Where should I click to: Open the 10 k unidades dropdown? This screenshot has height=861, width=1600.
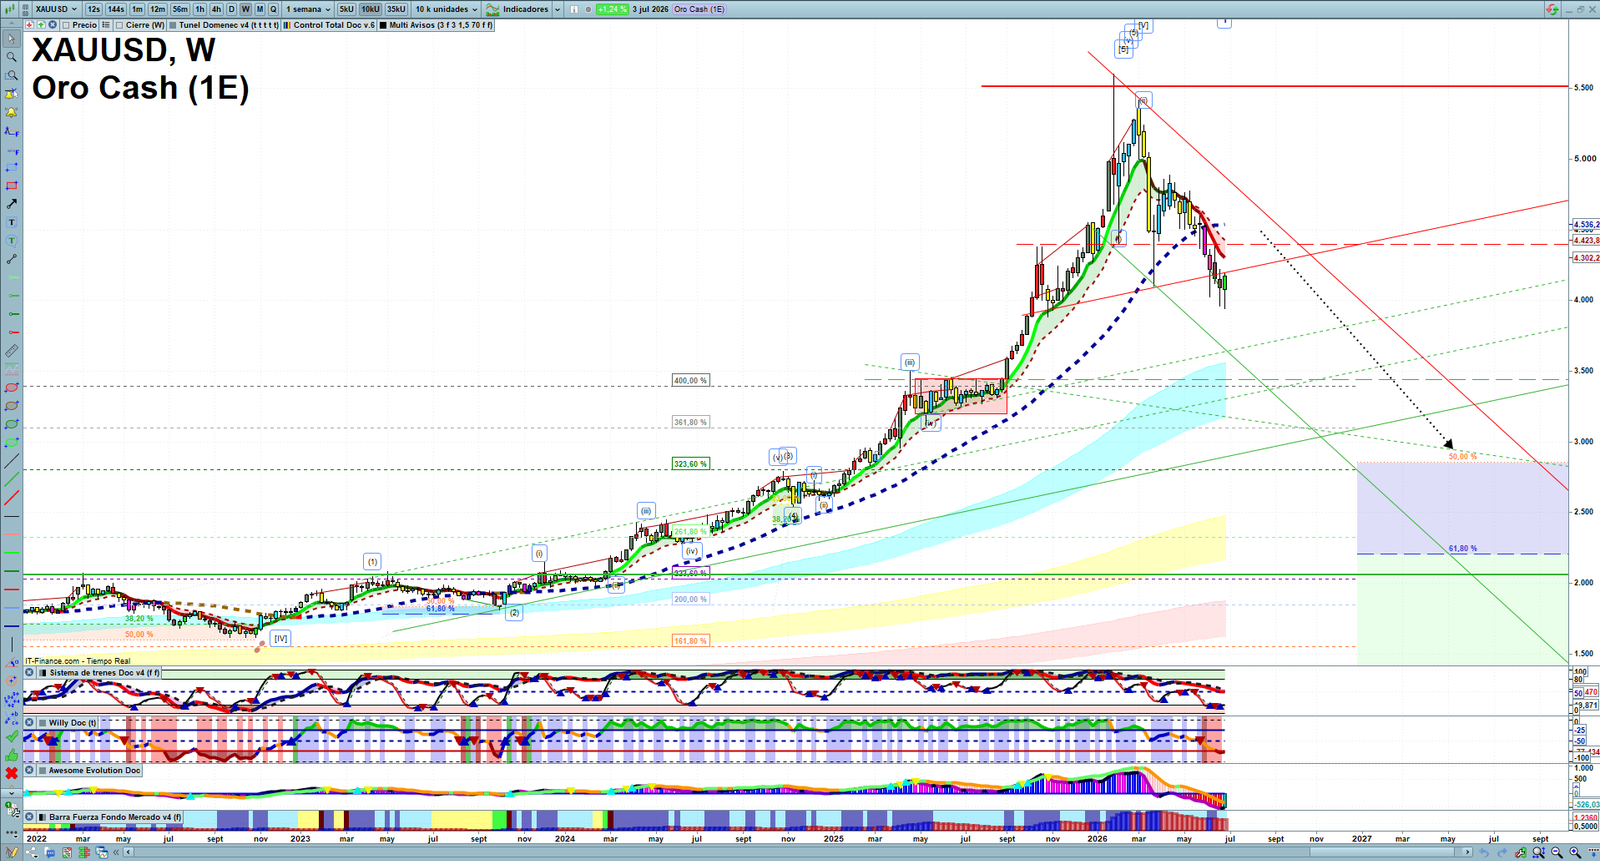click(446, 9)
